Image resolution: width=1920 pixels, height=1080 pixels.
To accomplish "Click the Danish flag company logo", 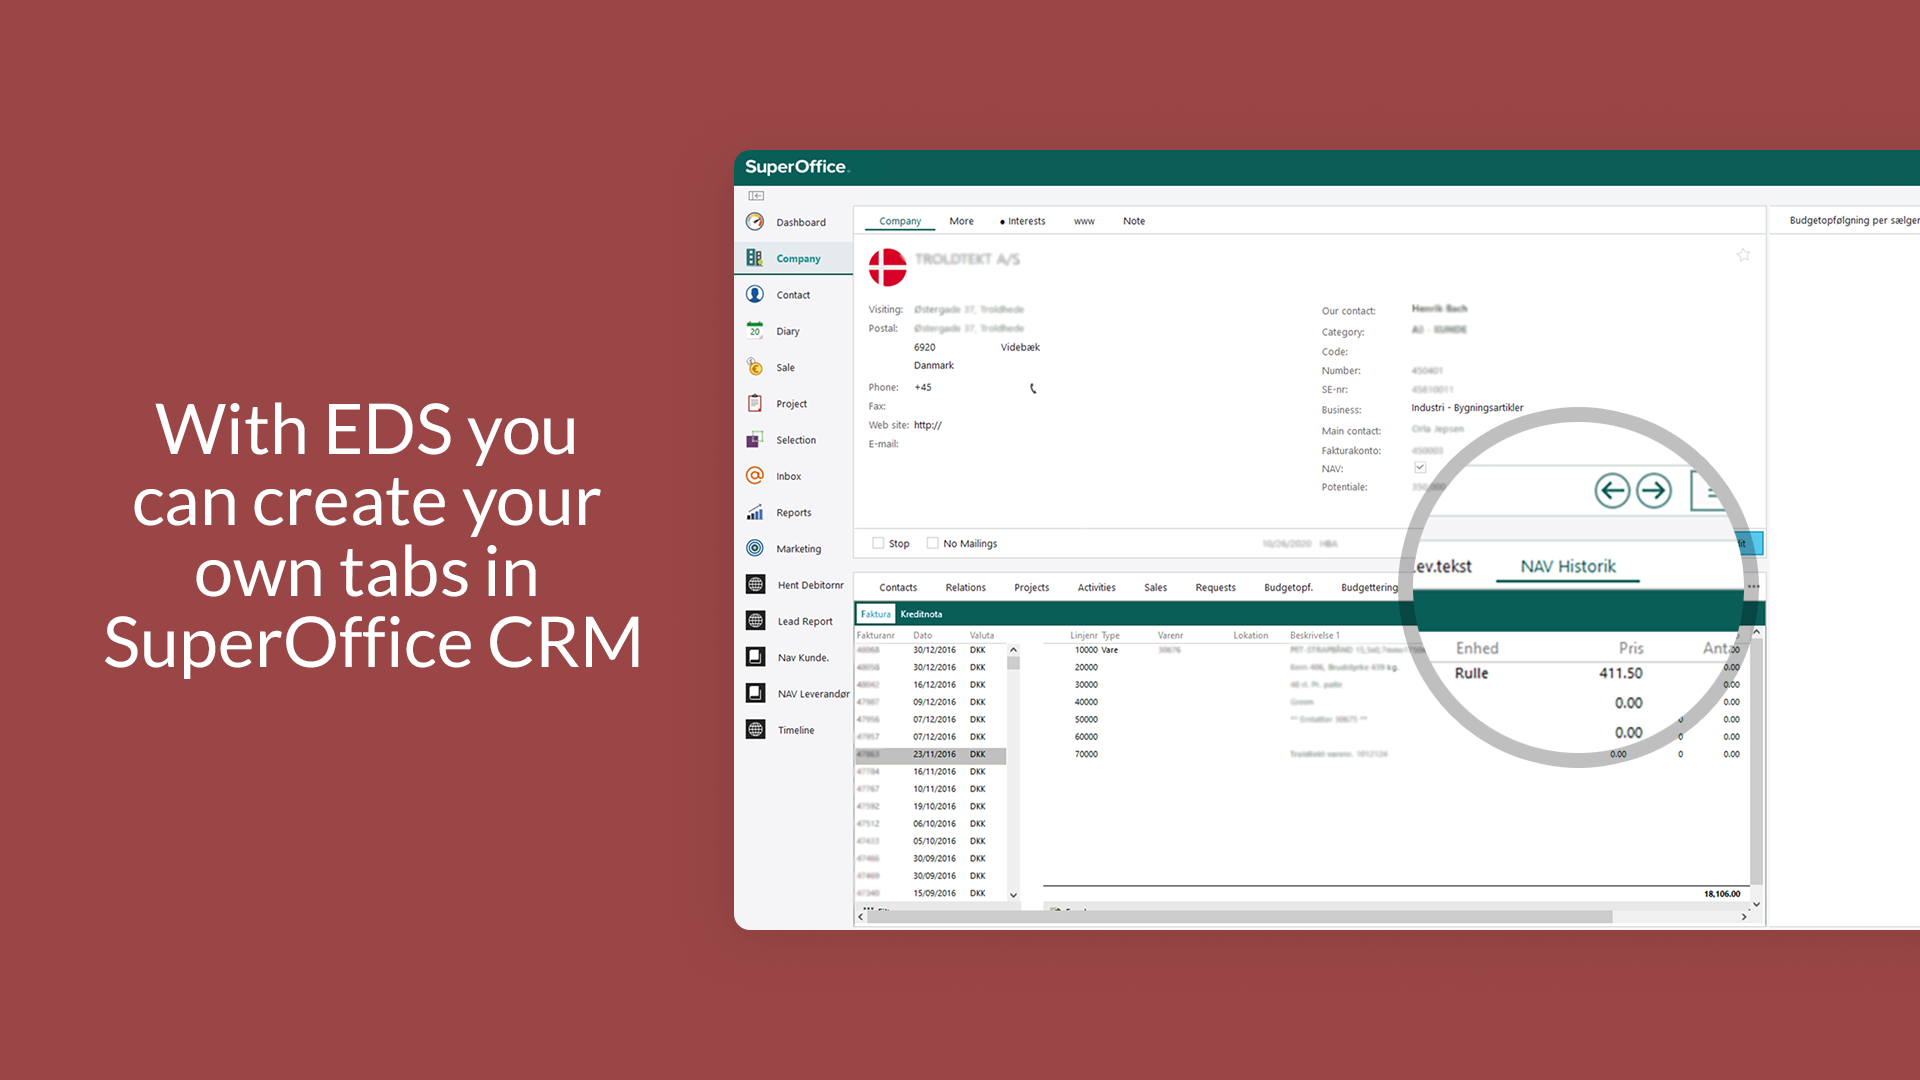I will pos(887,267).
